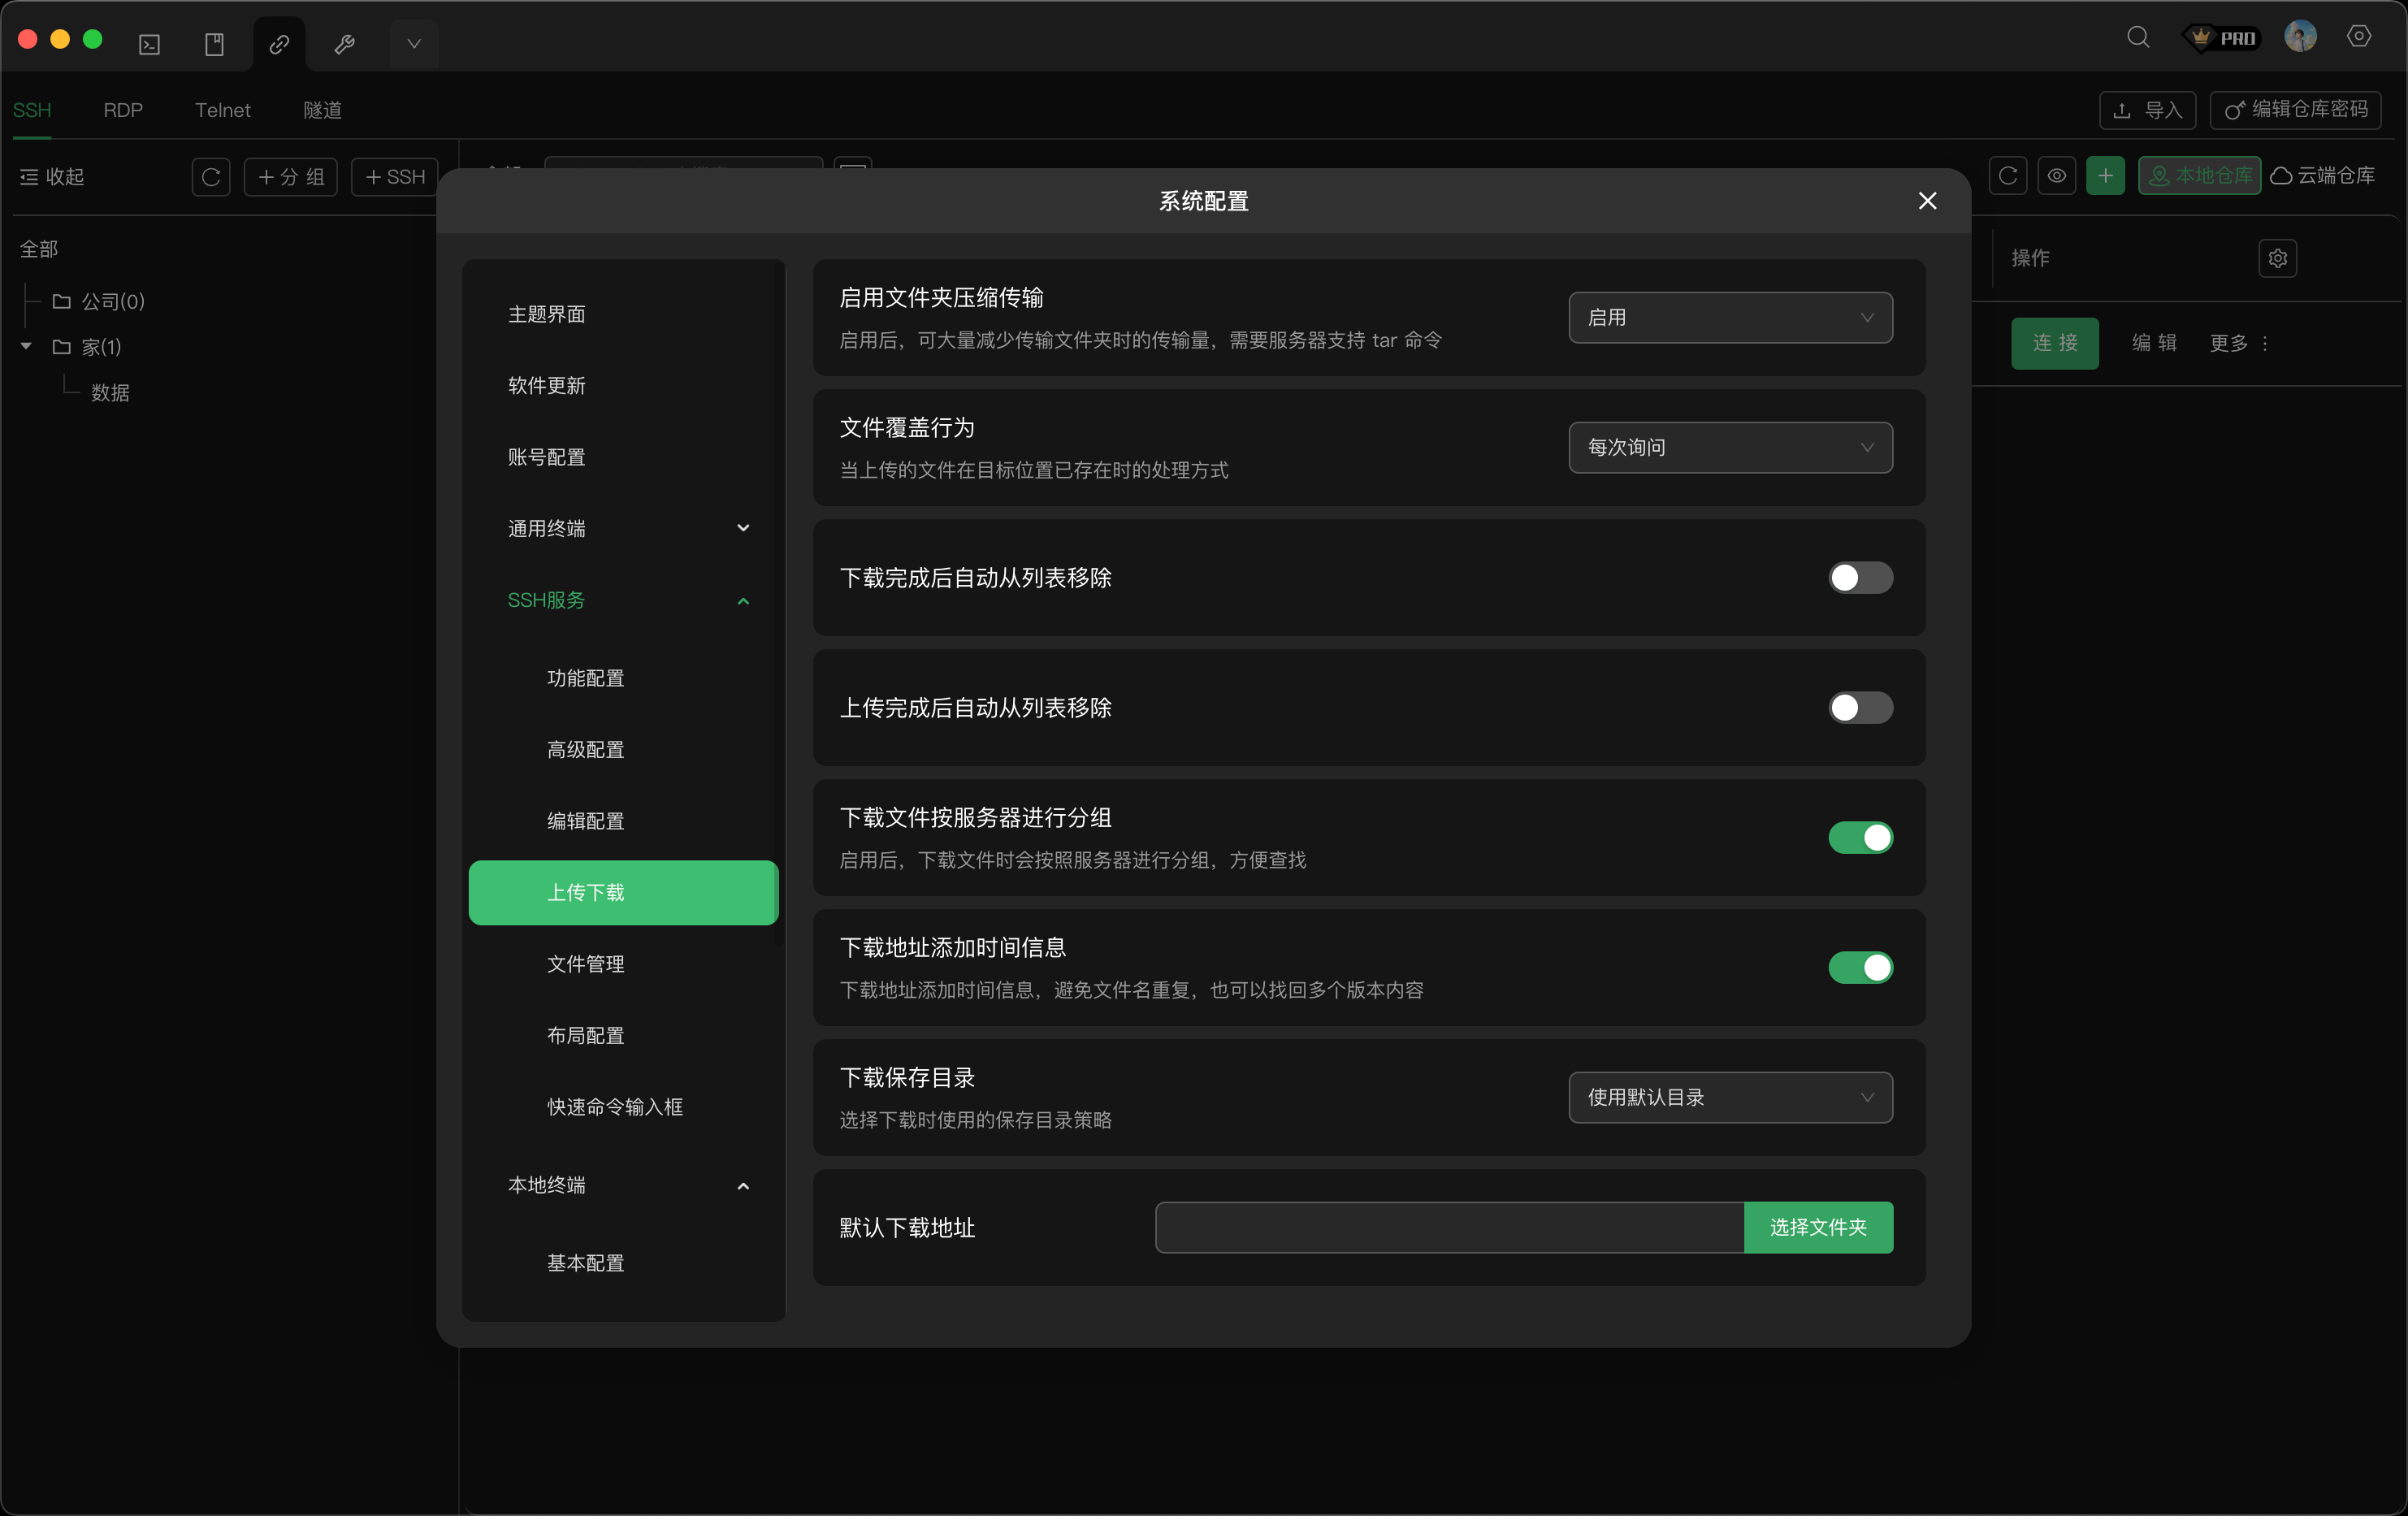Click the search magnifier icon
The width and height of the screenshot is (2408, 1516).
pos(2138,37)
